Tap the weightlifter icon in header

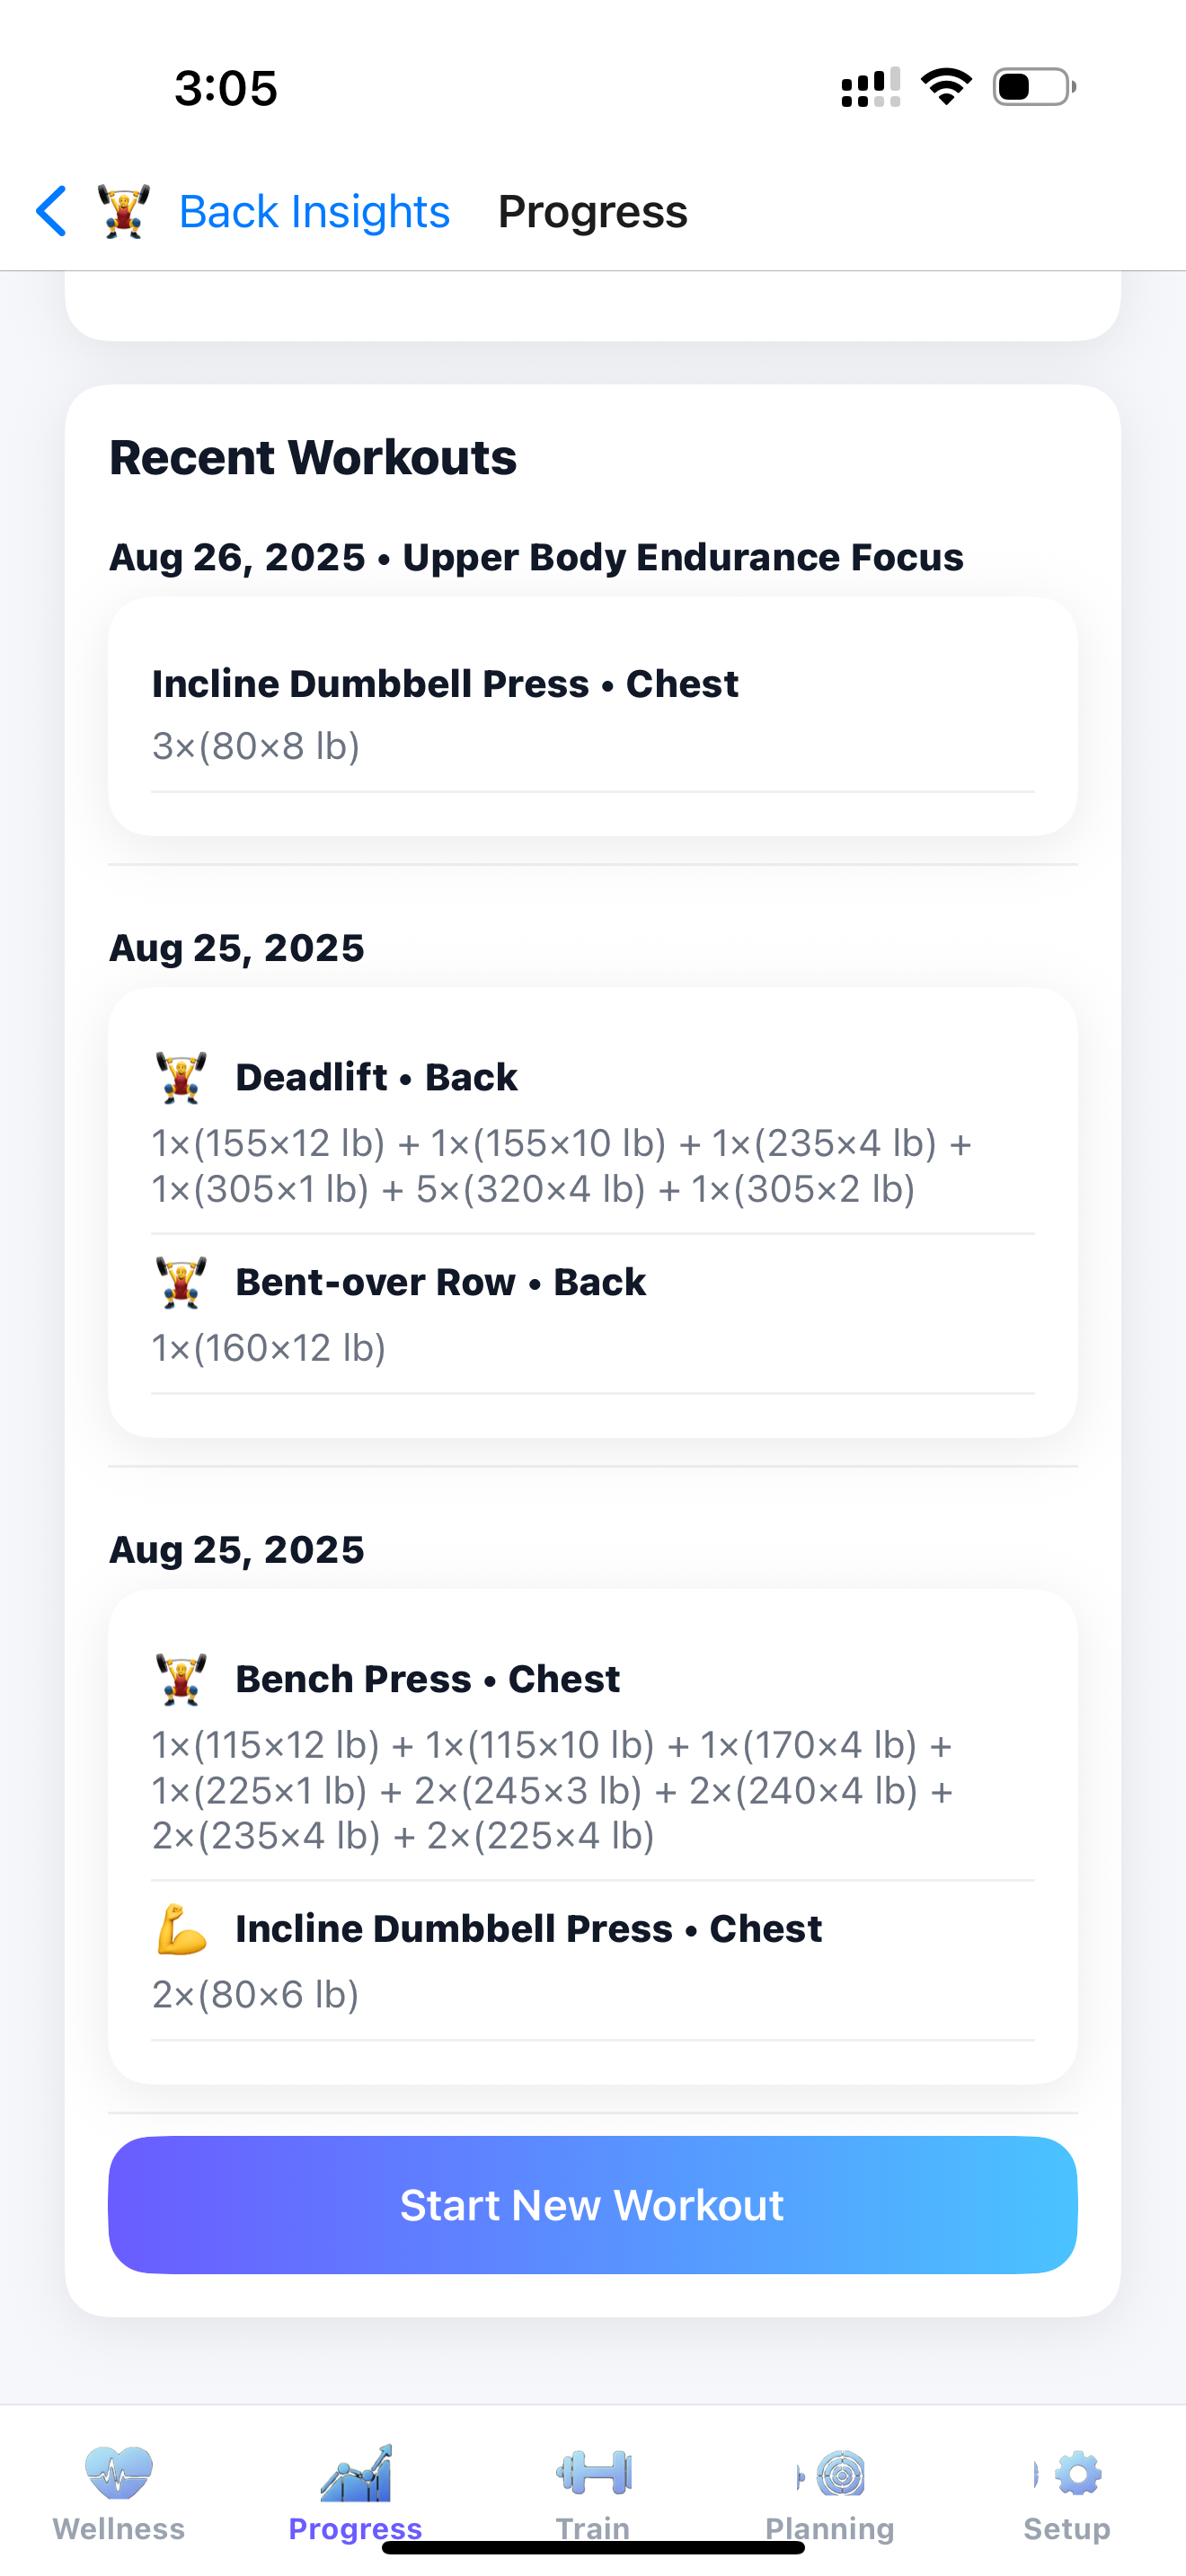point(124,211)
